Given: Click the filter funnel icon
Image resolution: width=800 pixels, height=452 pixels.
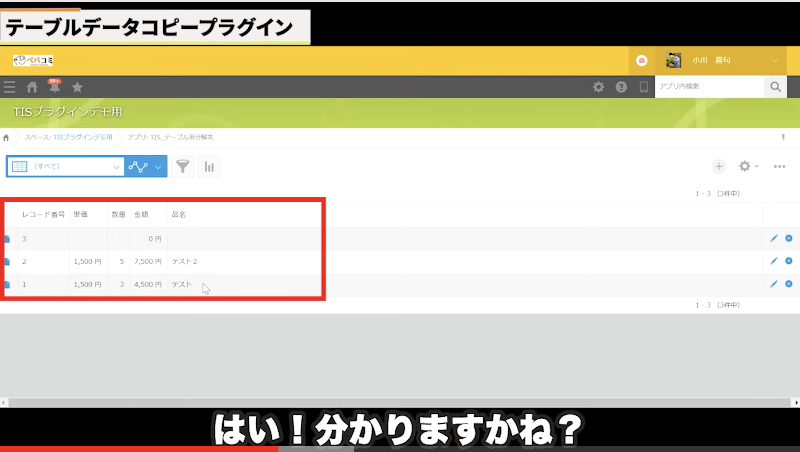Looking at the screenshot, I should pyautogui.click(x=183, y=166).
